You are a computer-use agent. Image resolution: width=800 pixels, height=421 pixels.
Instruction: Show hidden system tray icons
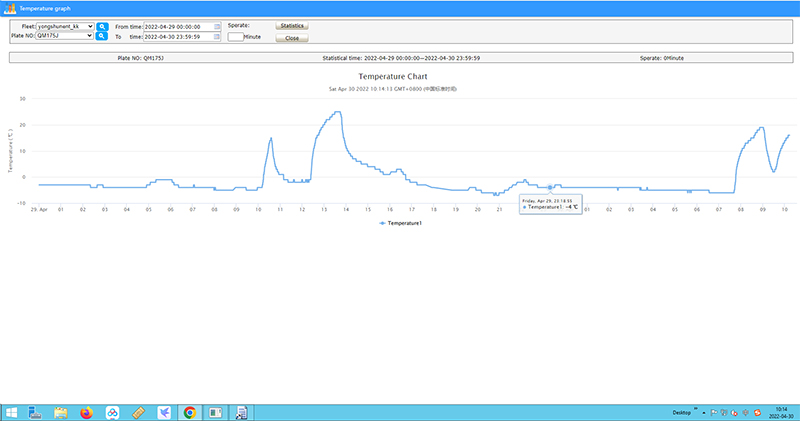[704, 413]
